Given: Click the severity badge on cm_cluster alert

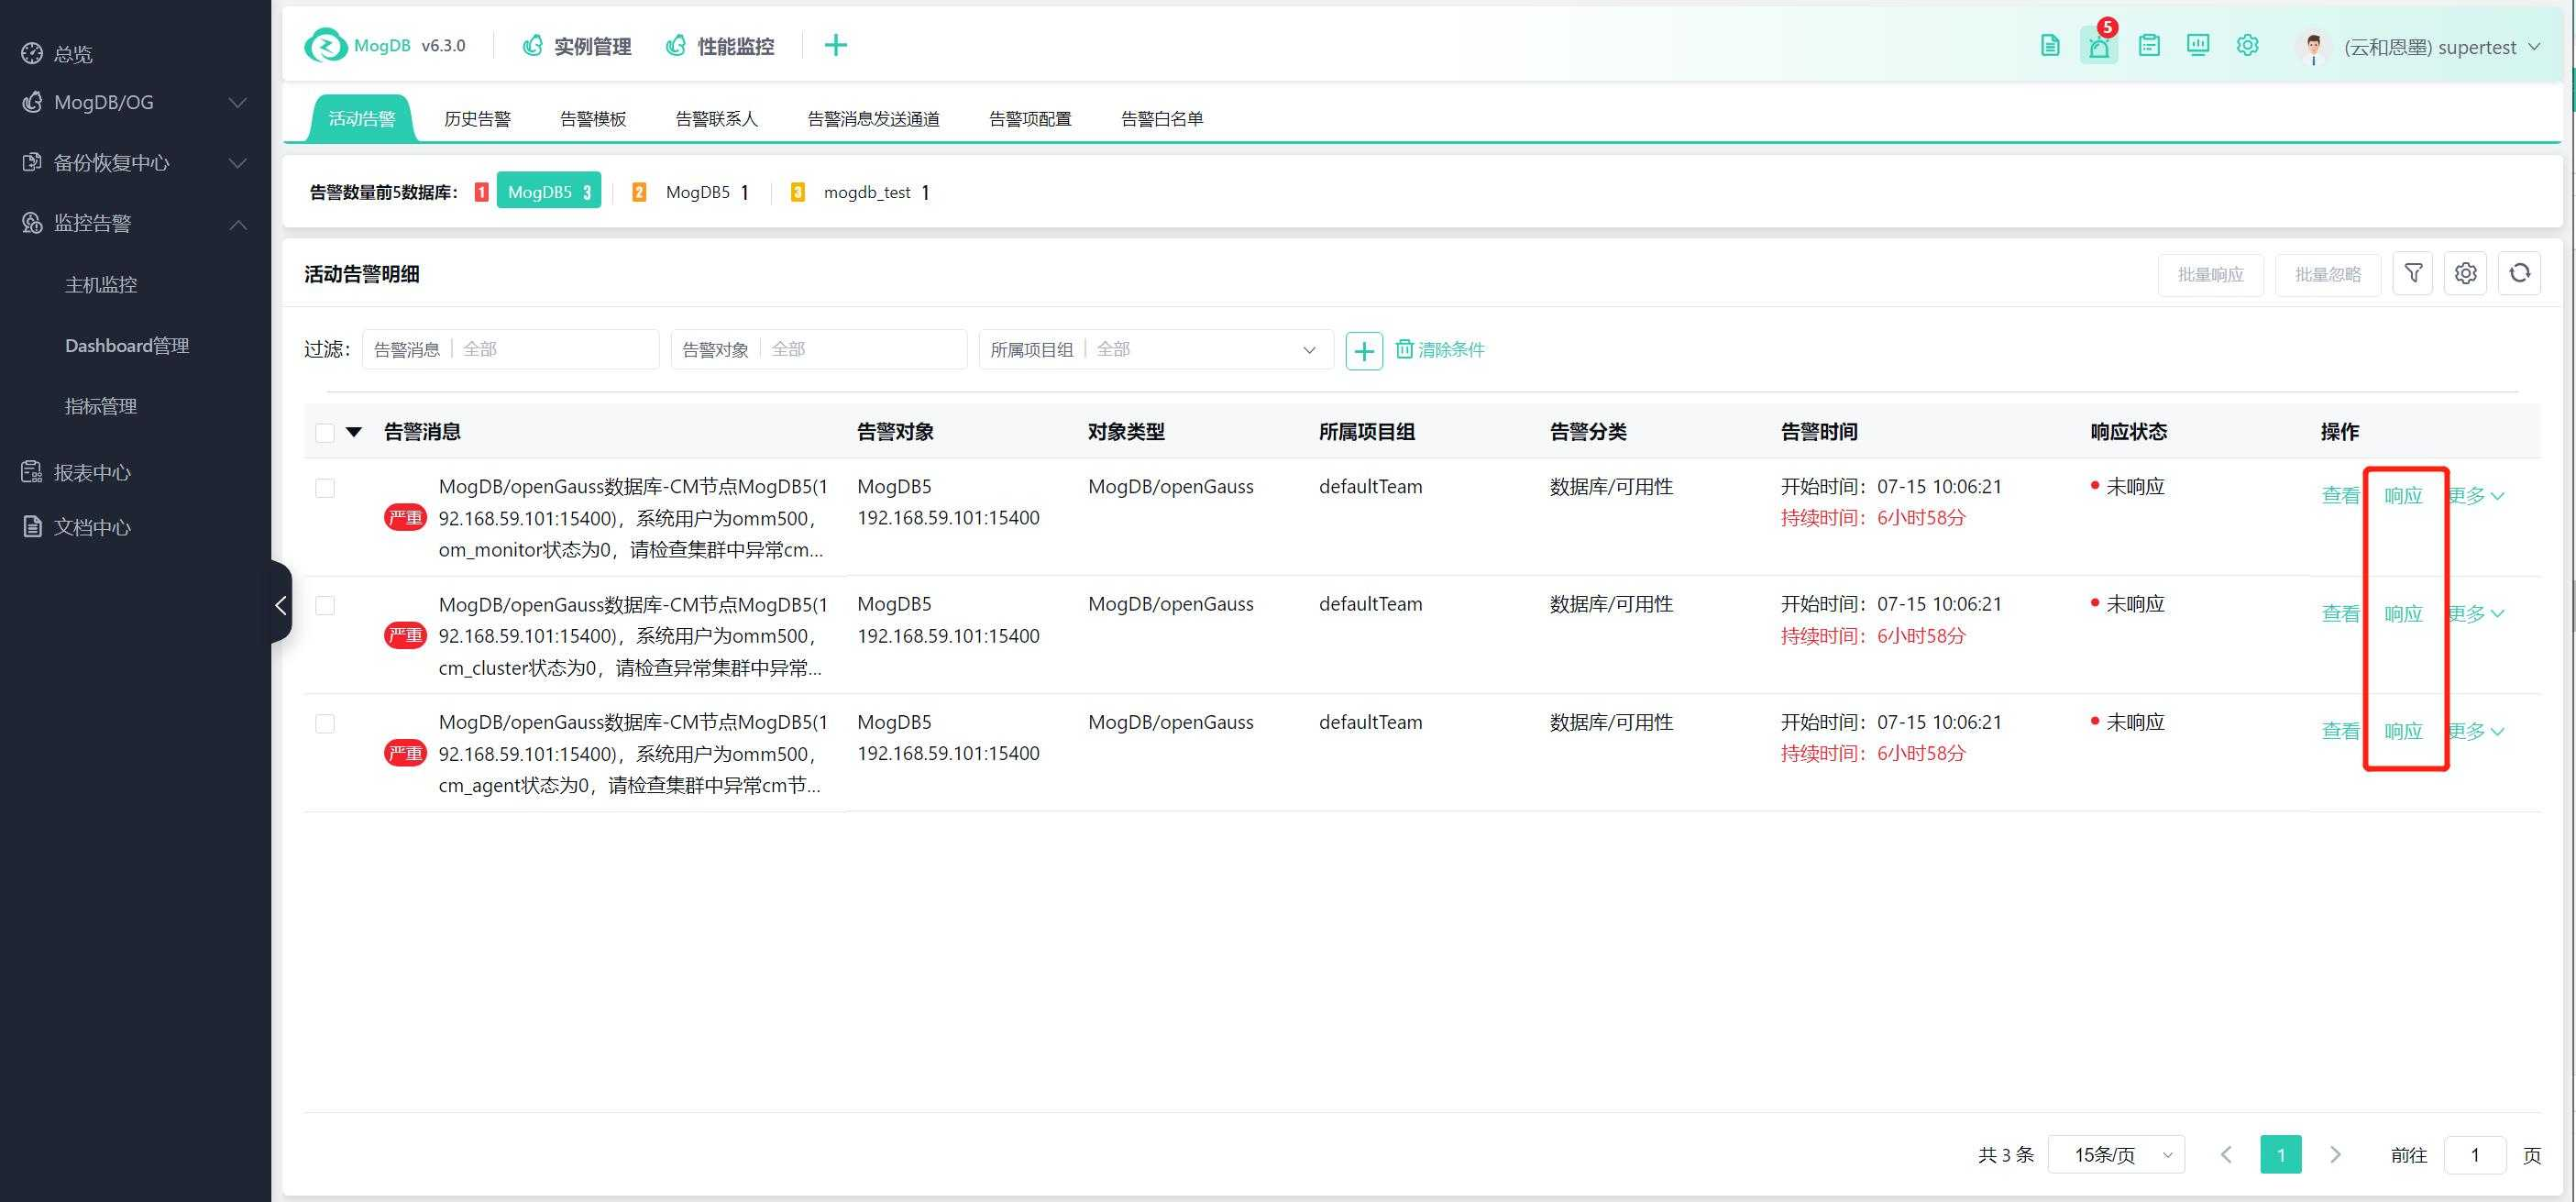Looking at the screenshot, I should [x=405, y=635].
